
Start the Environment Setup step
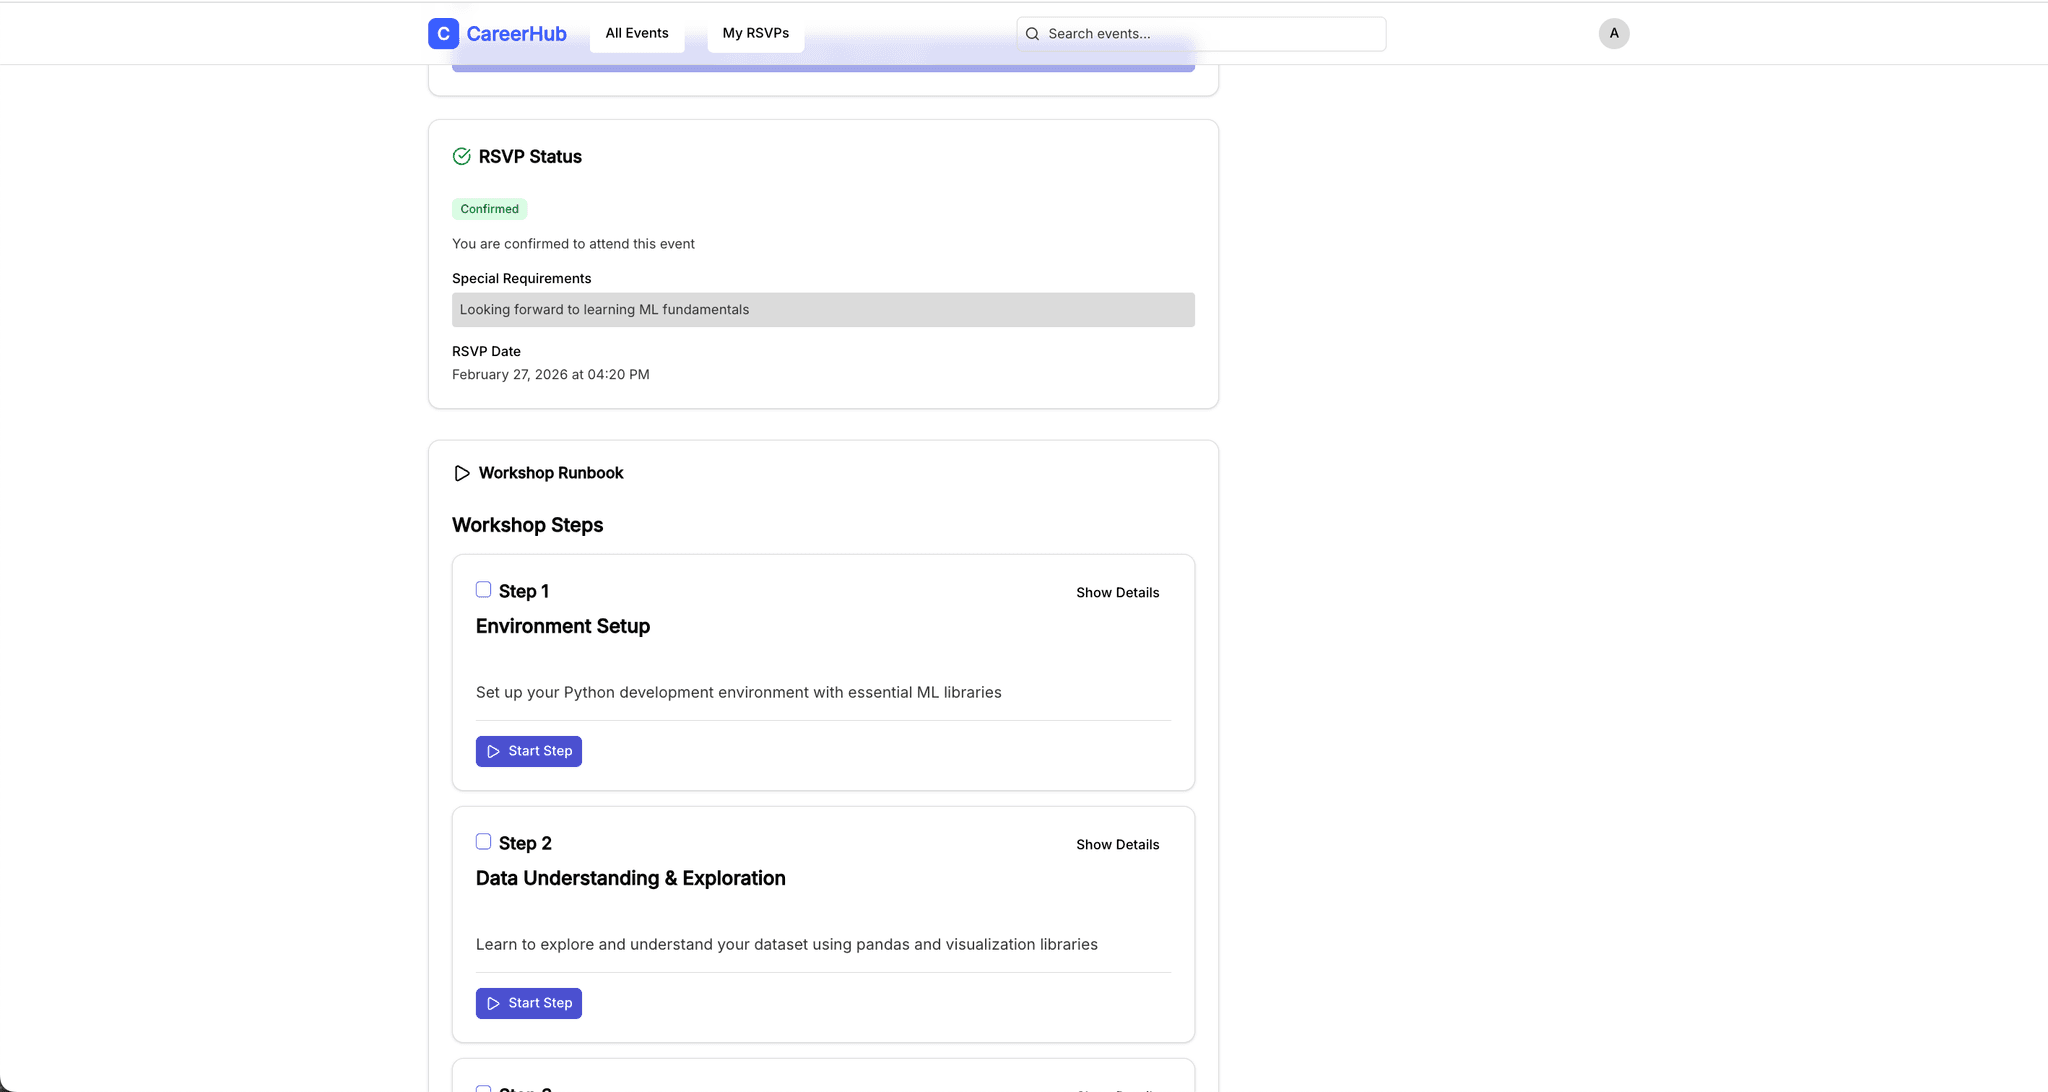(x=529, y=750)
